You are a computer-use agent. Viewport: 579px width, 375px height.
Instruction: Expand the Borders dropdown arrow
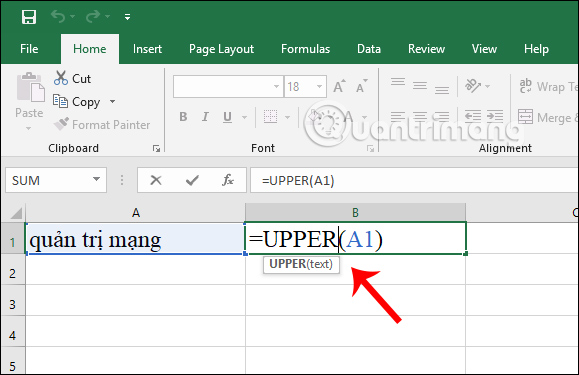point(288,117)
